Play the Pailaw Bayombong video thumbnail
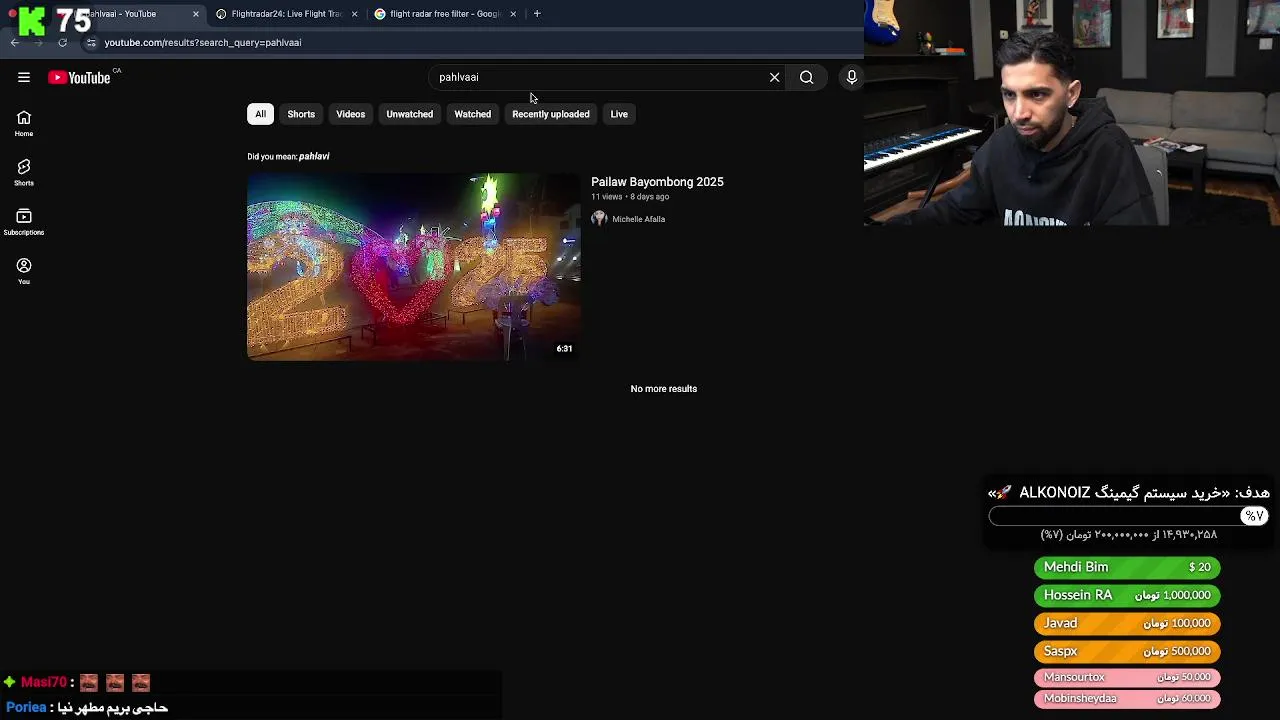Screen dimensions: 1280x720 pyautogui.click(x=413, y=266)
